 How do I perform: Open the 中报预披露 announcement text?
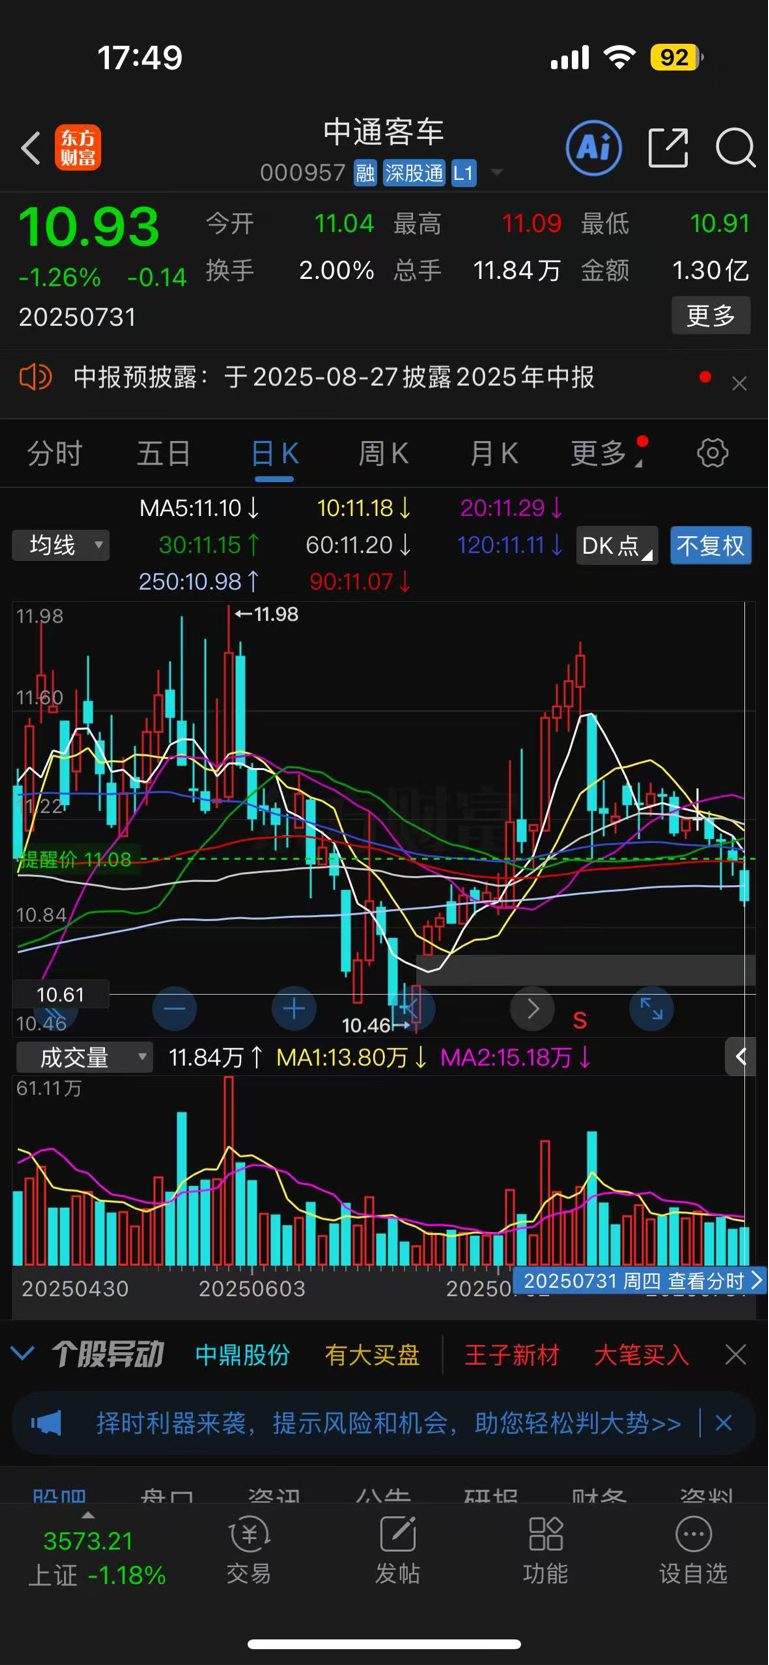[334, 377]
